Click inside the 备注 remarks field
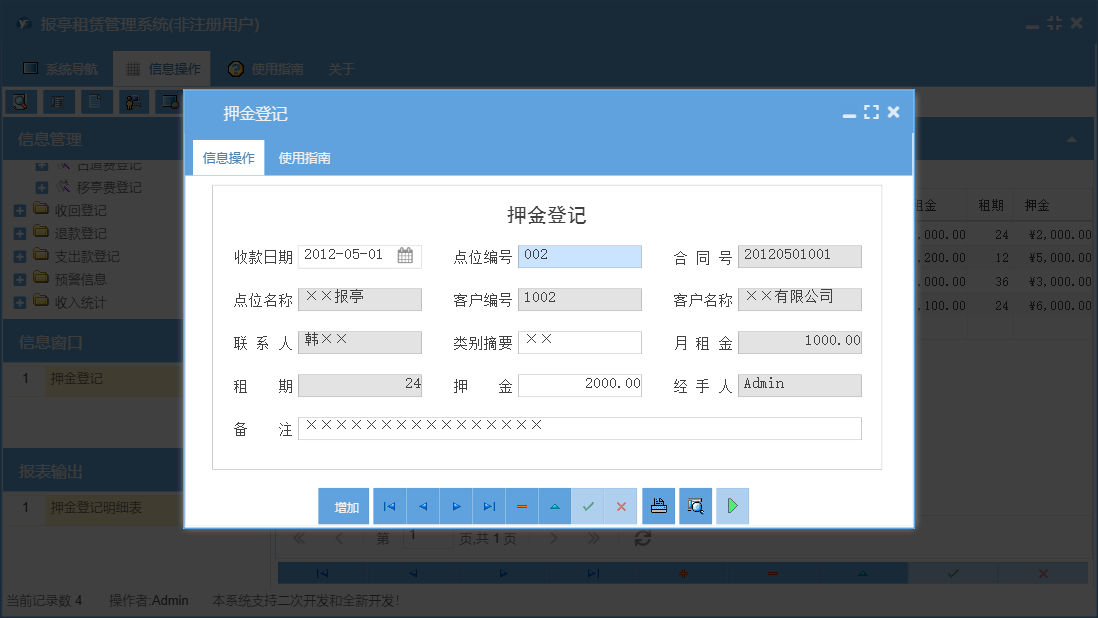Screen dimensions: 1098x618 pos(580,428)
